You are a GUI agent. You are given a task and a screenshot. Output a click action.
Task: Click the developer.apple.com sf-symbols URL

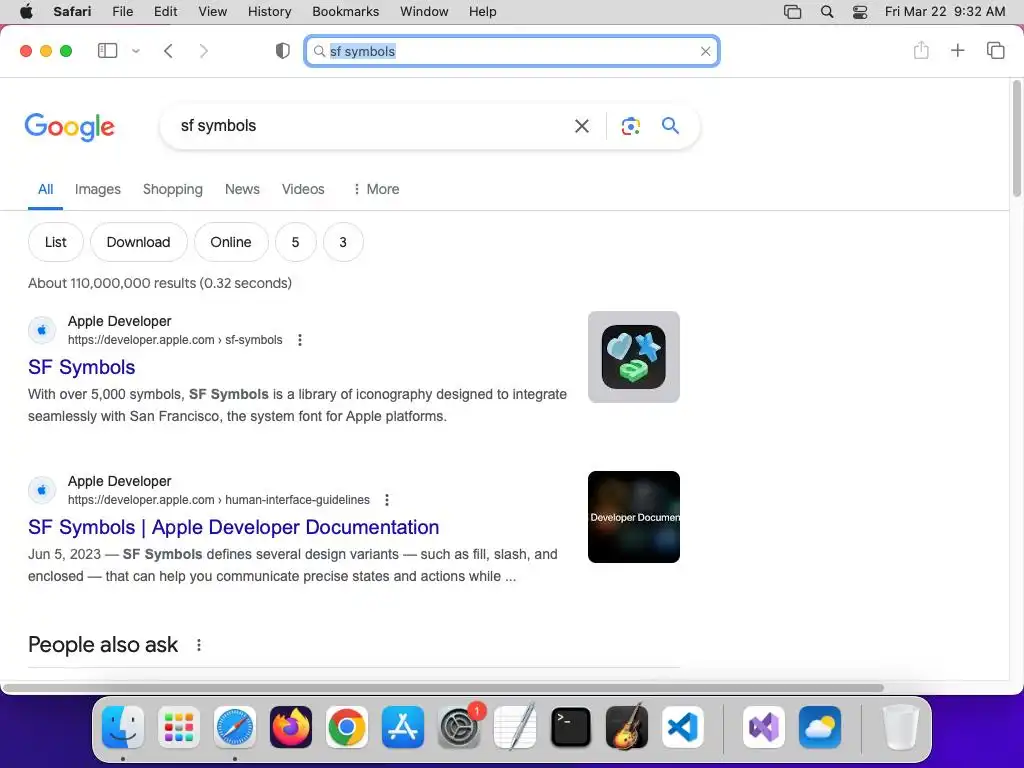pos(175,340)
